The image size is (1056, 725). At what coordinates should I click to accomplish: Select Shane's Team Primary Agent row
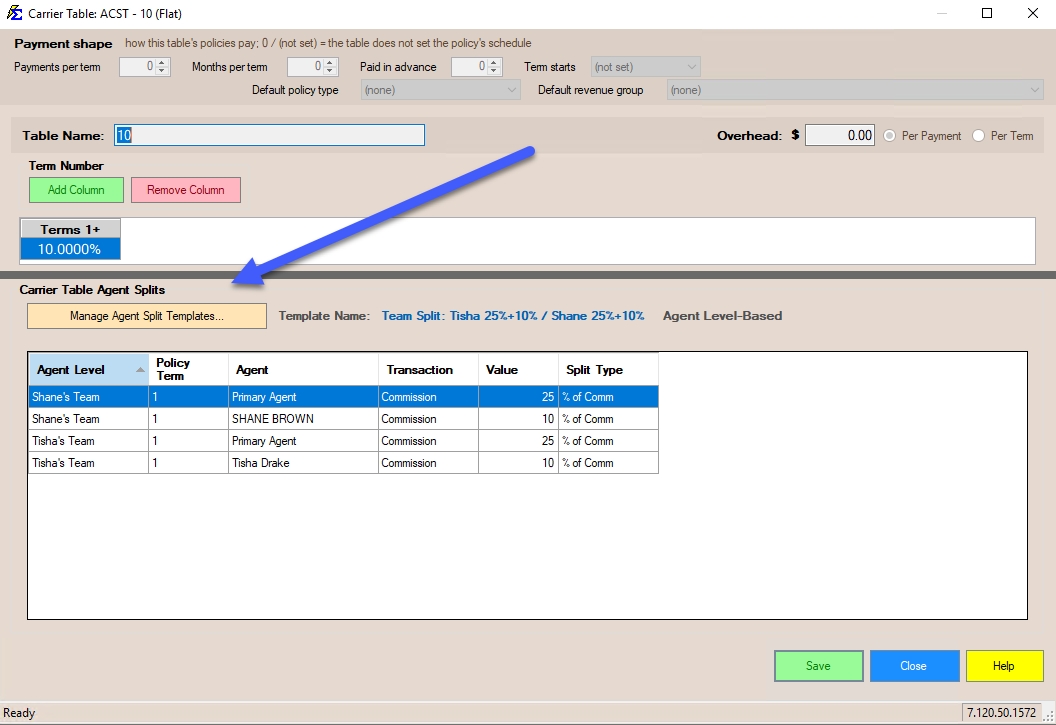pyautogui.click(x=343, y=396)
